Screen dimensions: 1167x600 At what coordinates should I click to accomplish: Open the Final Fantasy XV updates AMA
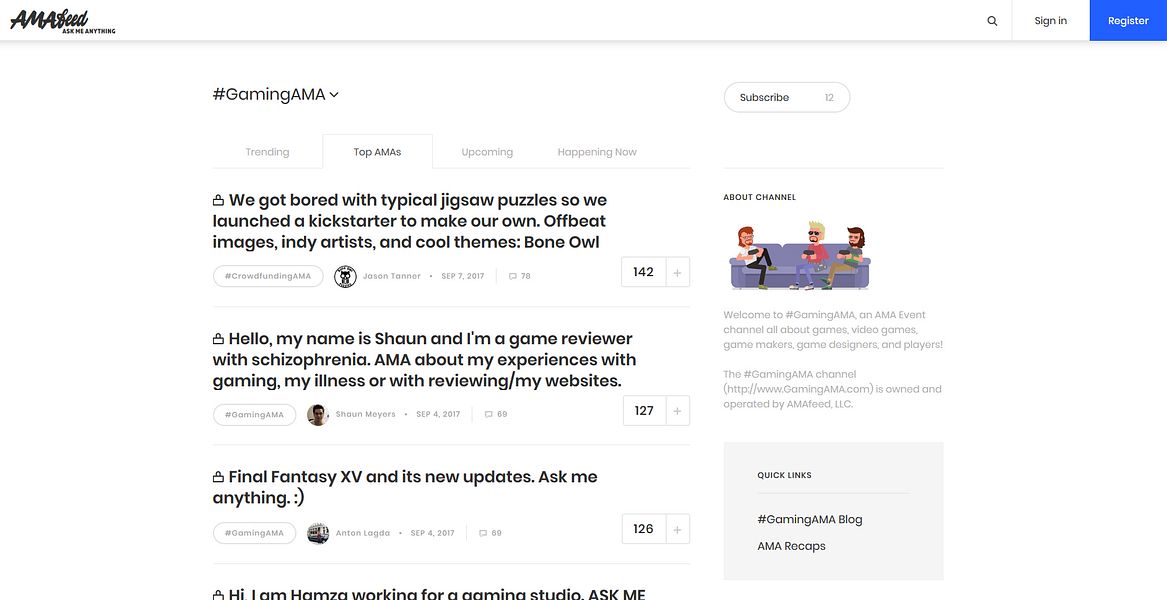[405, 487]
